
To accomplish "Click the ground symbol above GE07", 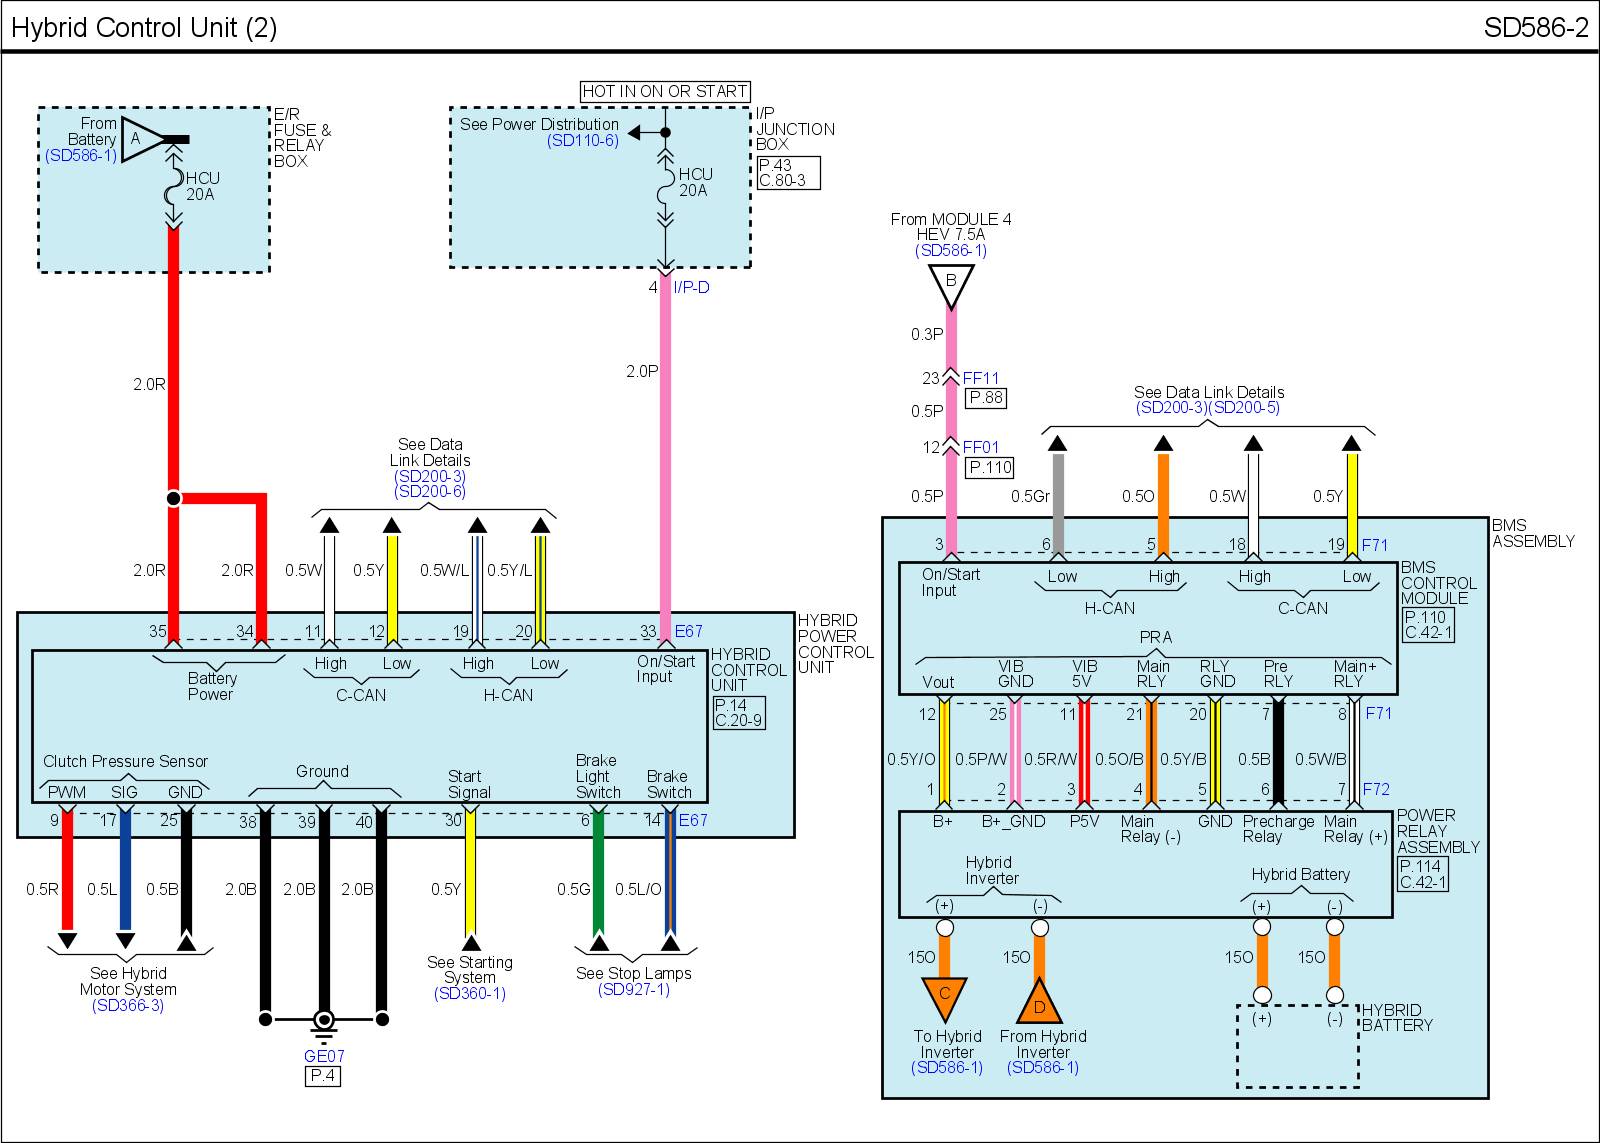I will (323, 1022).
